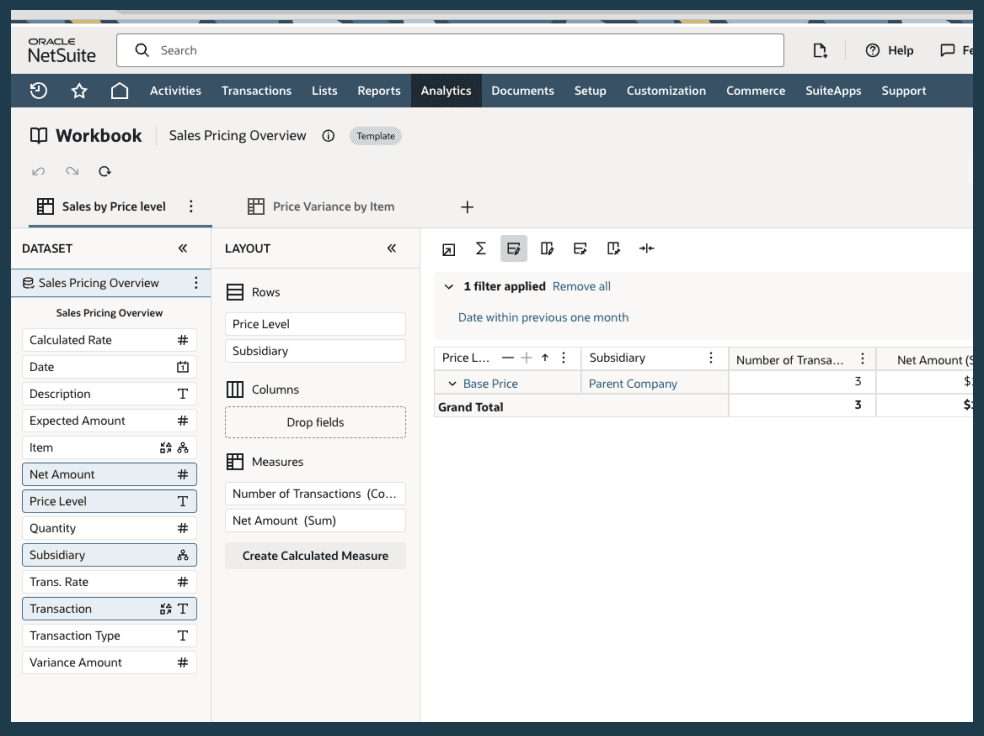984x736 pixels.
Task: Open the Activities menu
Action: tap(175, 91)
